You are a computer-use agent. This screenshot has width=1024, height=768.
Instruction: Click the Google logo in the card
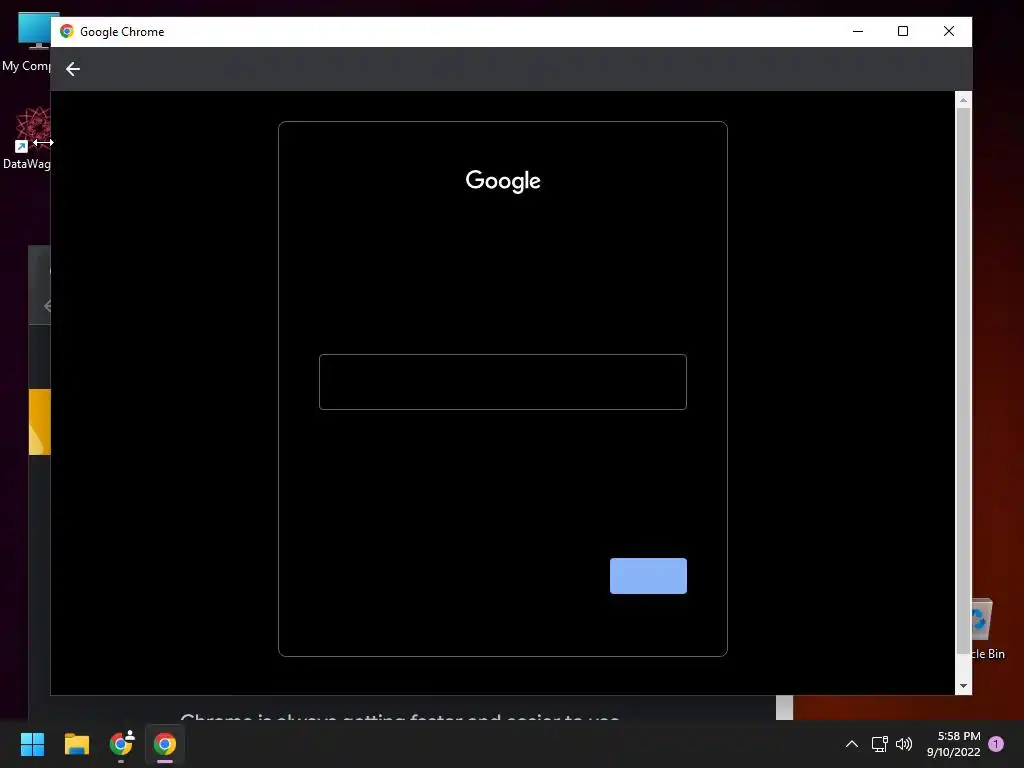click(x=503, y=181)
